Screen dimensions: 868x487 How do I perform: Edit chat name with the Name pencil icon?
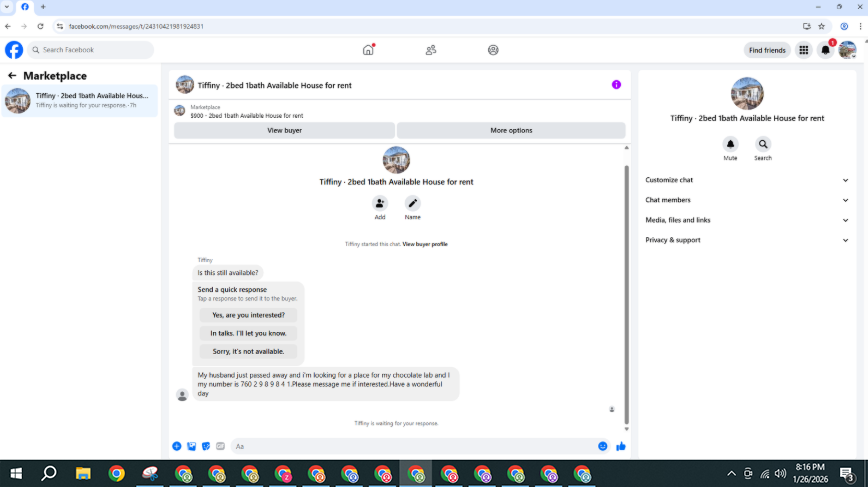click(412, 203)
